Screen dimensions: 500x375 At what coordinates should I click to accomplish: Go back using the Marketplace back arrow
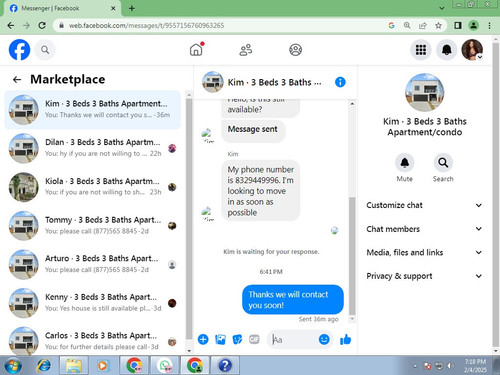pyautogui.click(x=17, y=79)
